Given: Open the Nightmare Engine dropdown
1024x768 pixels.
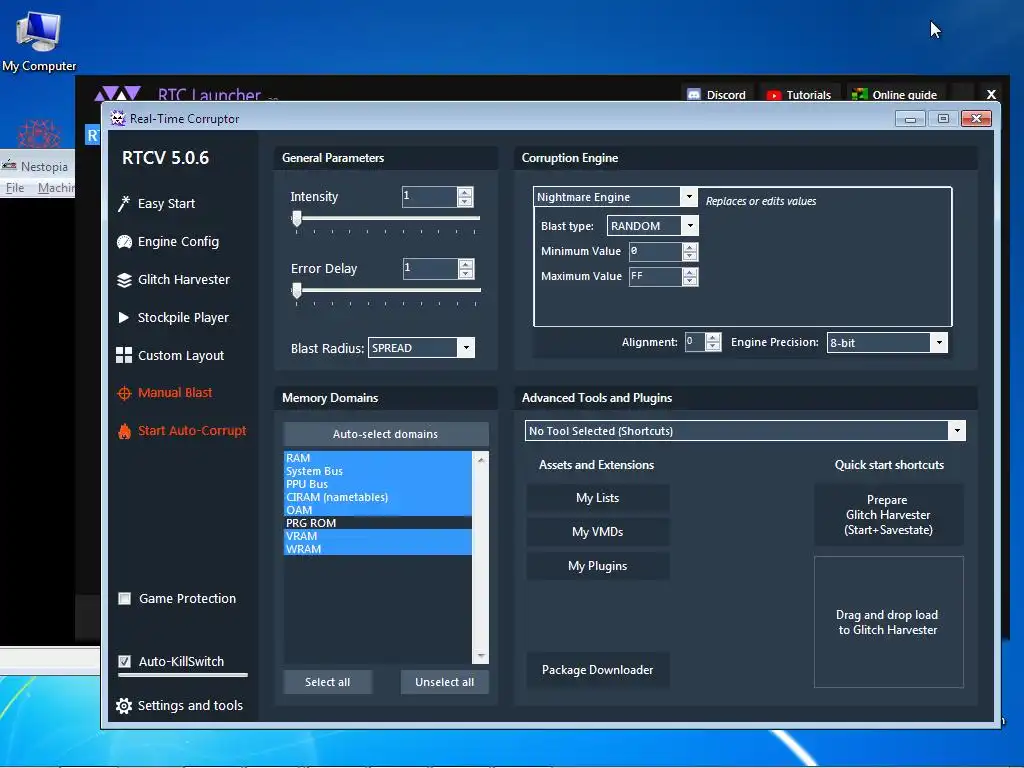Looking at the screenshot, I should click(x=688, y=197).
